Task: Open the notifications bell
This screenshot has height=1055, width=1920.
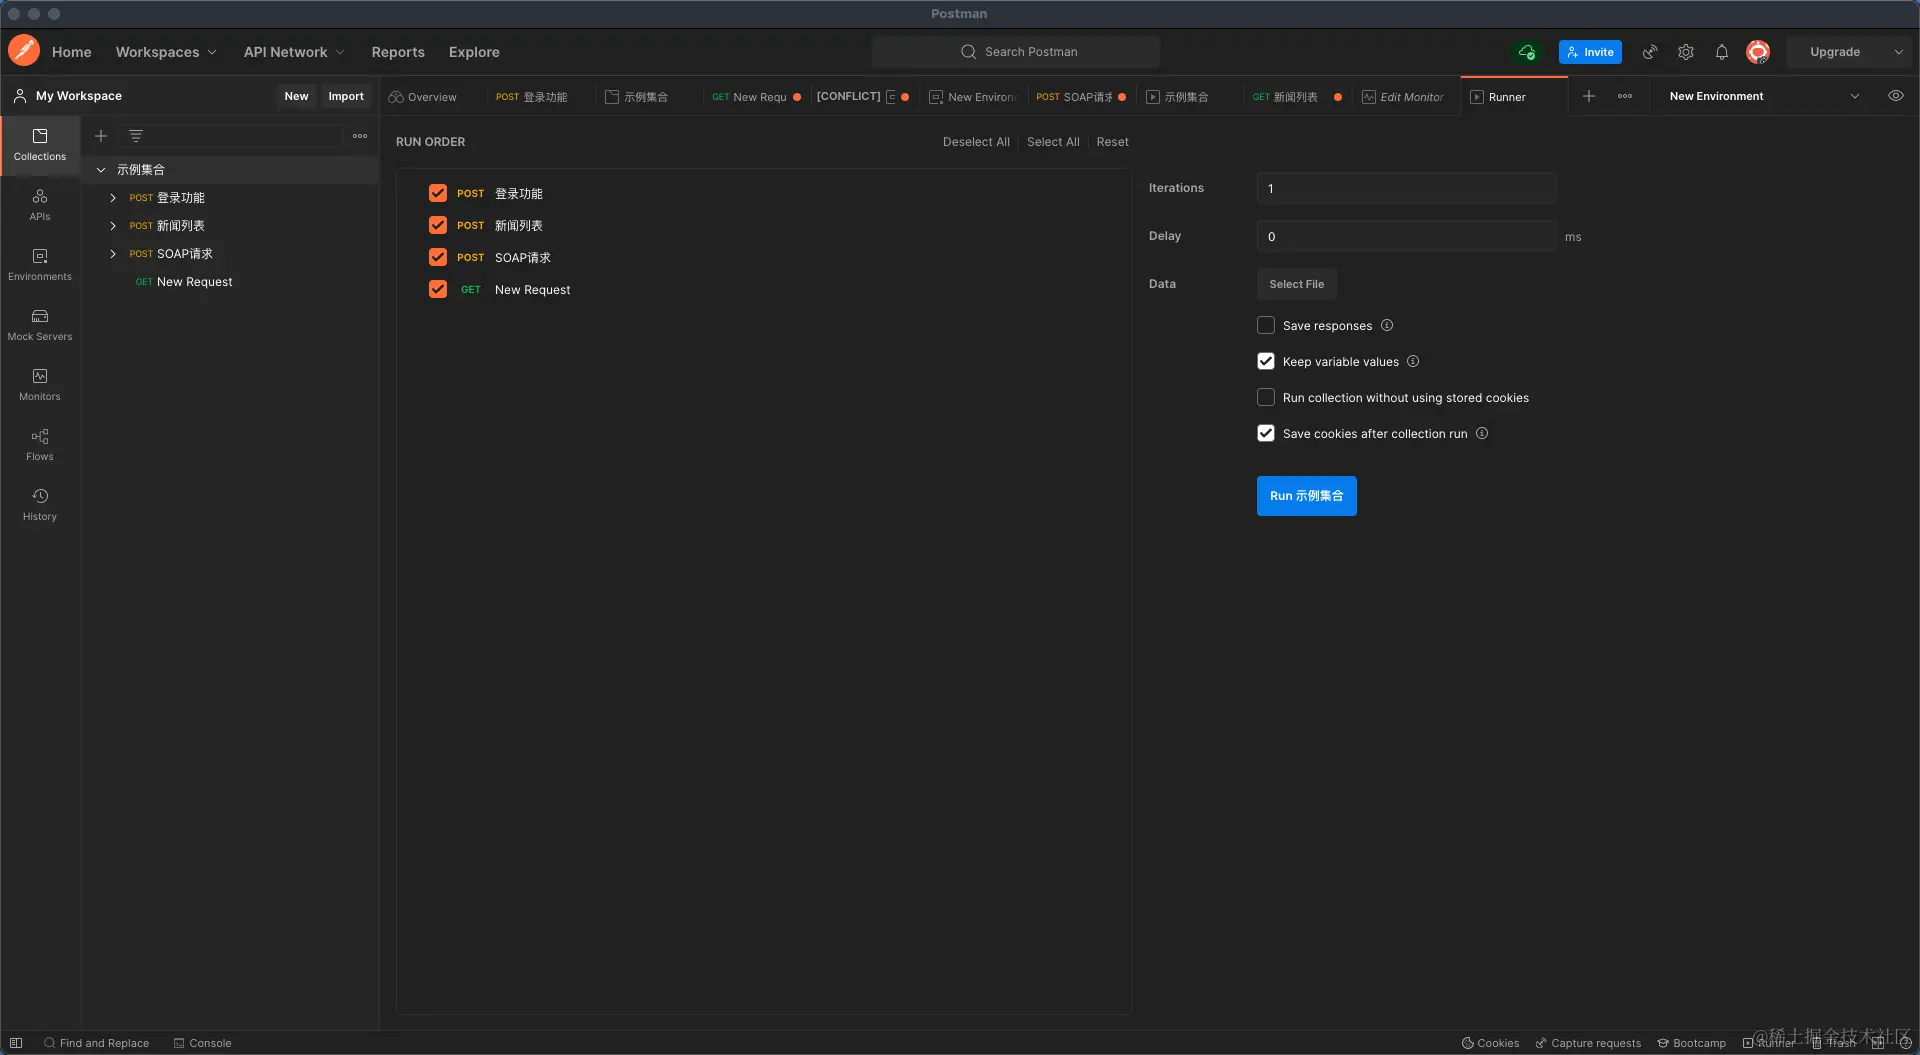Action: (1722, 52)
